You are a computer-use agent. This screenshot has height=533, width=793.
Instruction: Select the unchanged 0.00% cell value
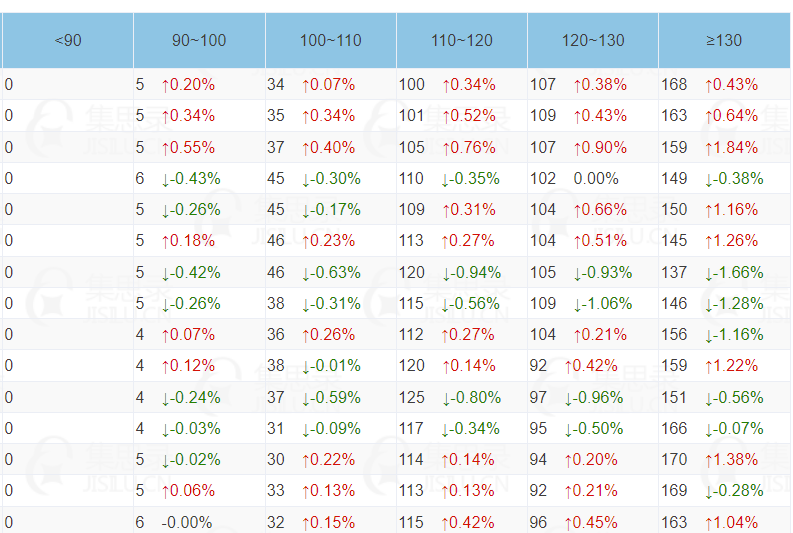(596, 178)
